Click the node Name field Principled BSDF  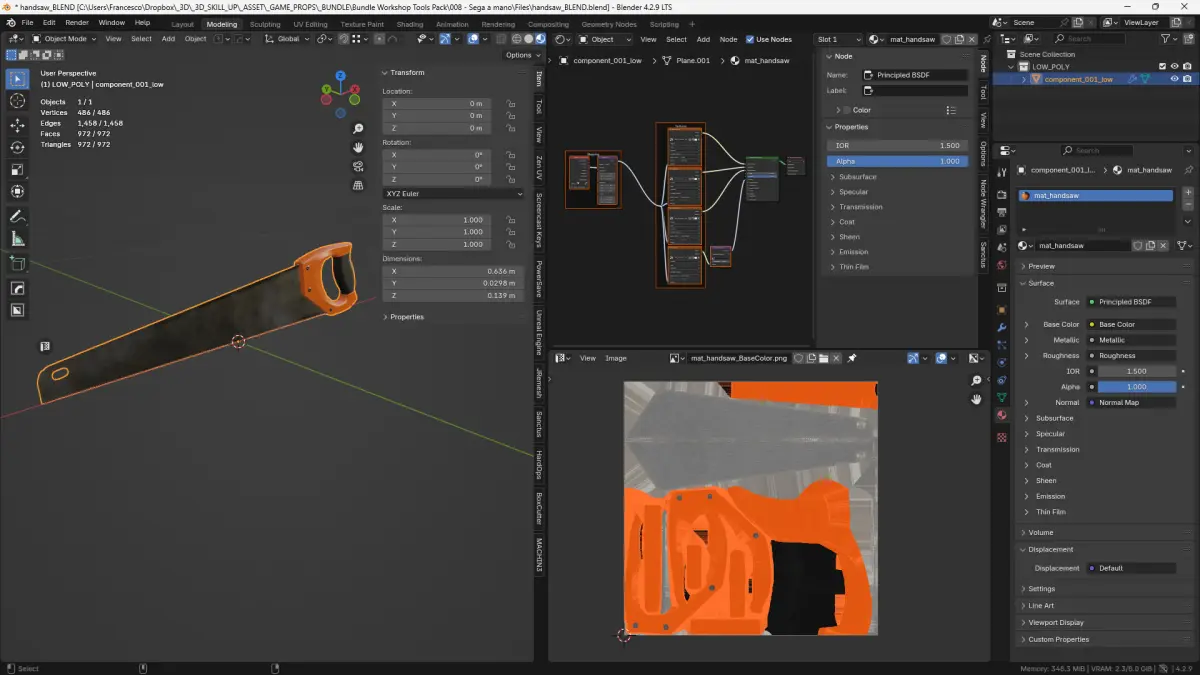click(x=915, y=75)
